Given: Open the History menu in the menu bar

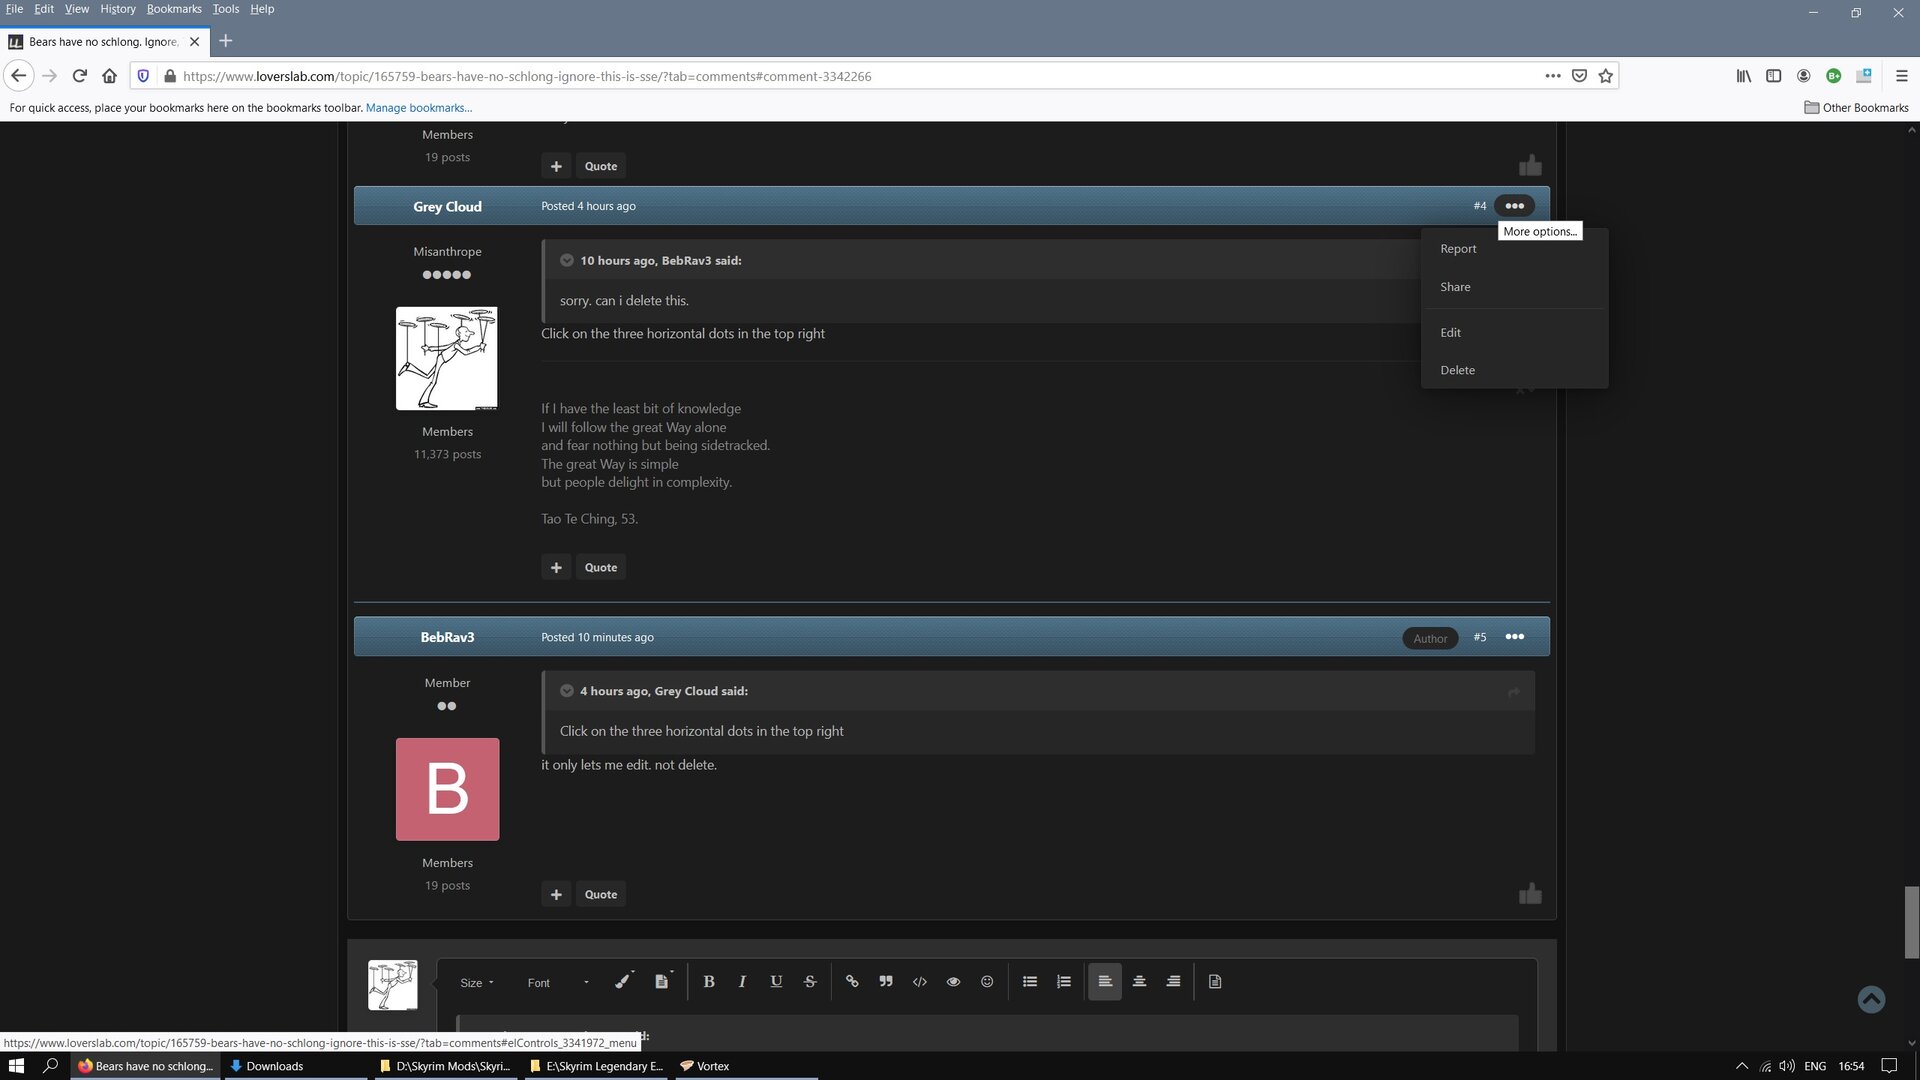Looking at the screenshot, I should tap(118, 9).
